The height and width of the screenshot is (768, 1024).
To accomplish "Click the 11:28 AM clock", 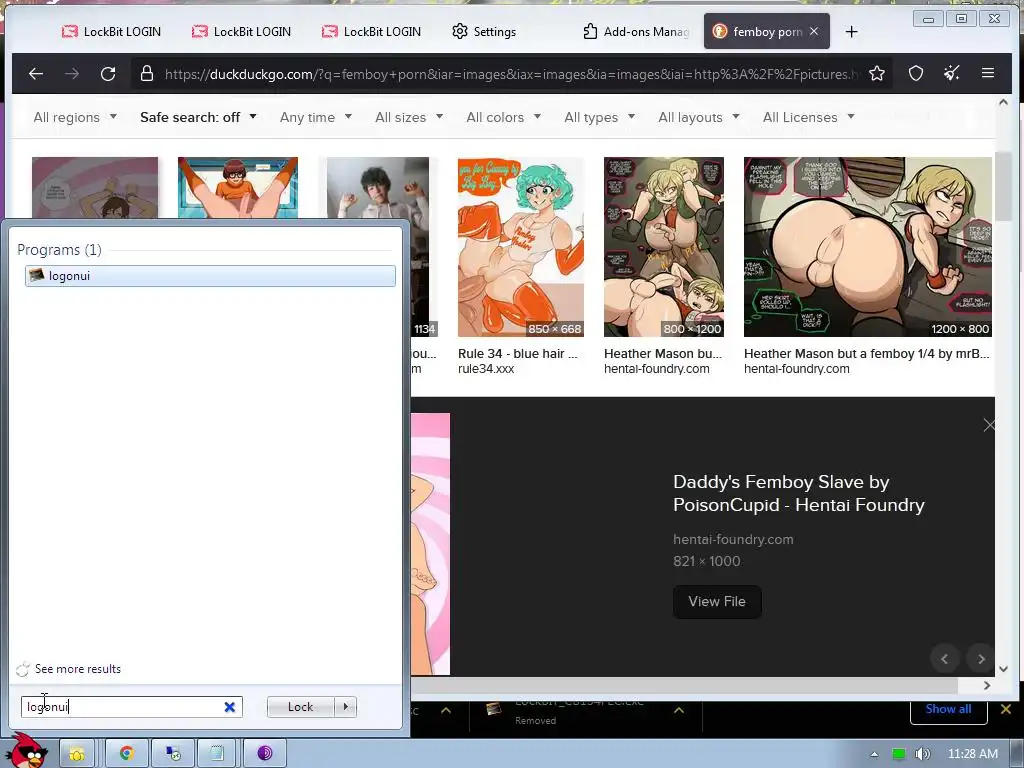I will click(972, 754).
